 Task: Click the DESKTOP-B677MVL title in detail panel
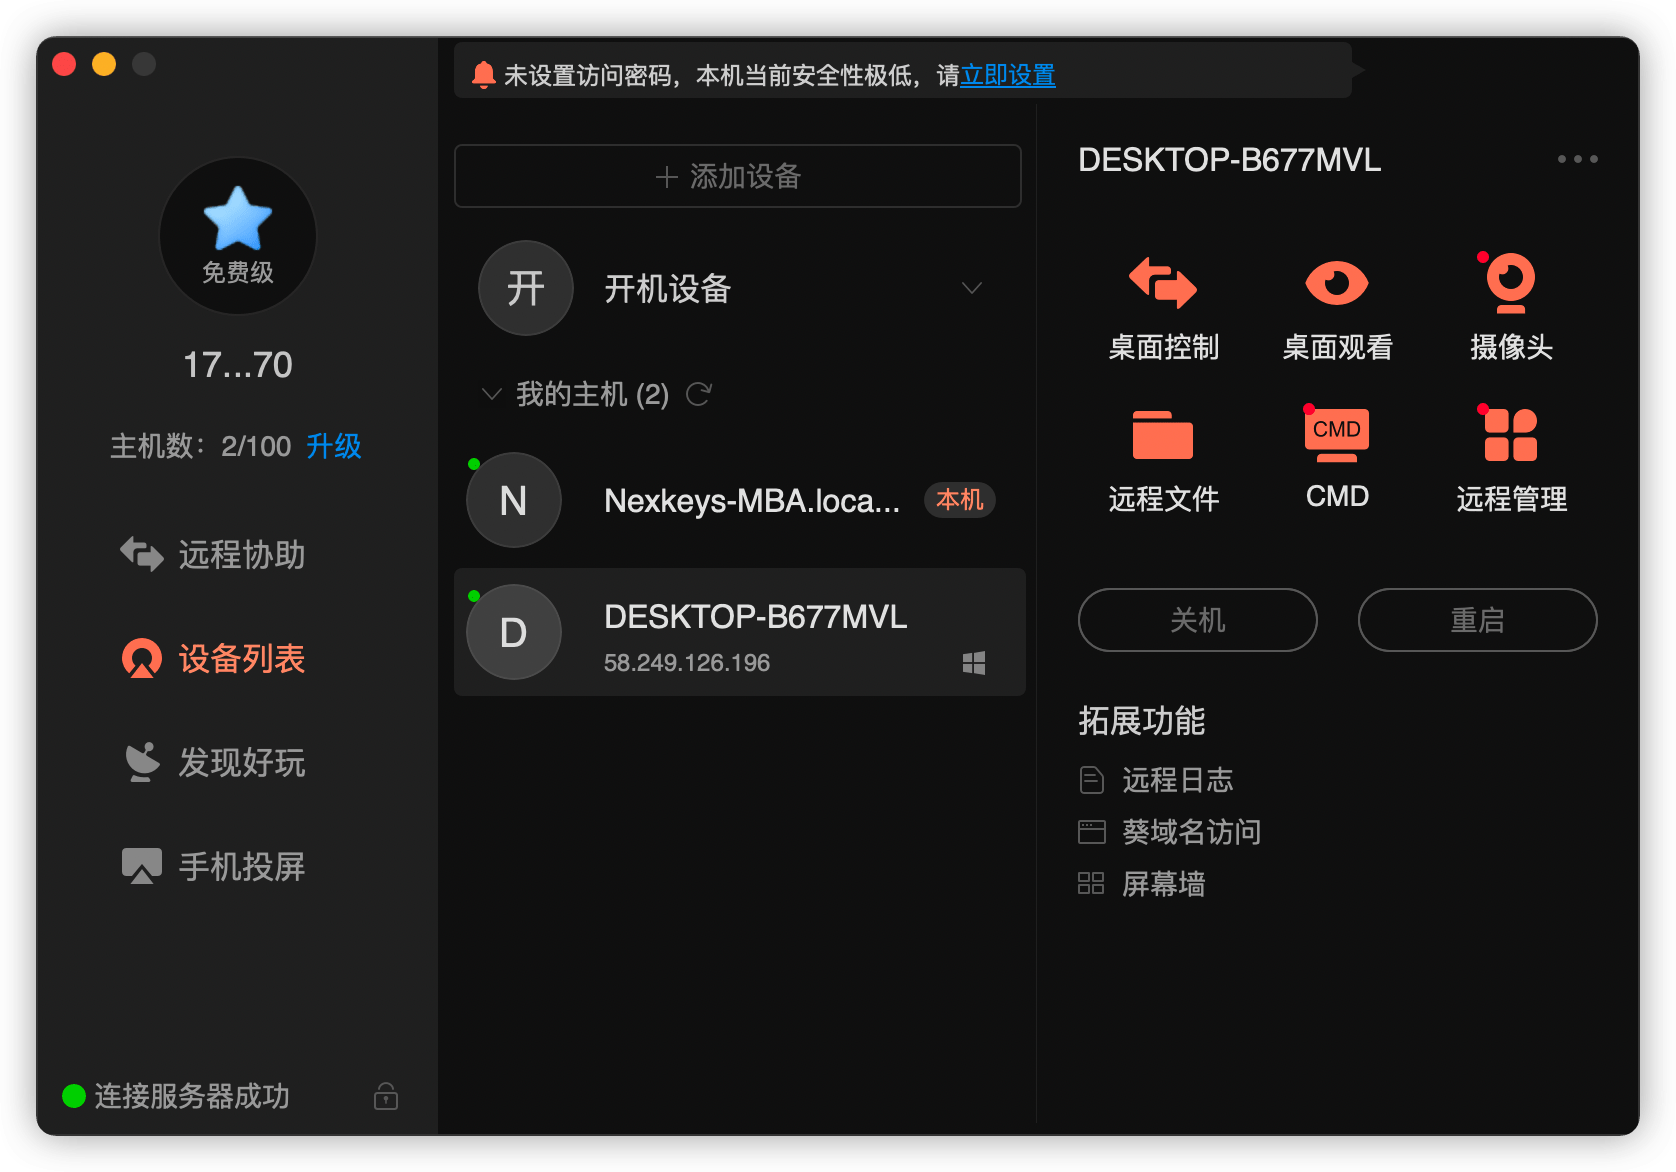click(1230, 160)
